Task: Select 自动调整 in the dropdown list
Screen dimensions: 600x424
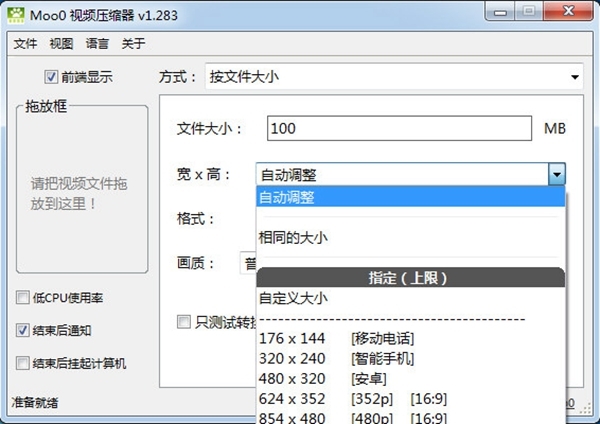Action: click(x=410, y=197)
